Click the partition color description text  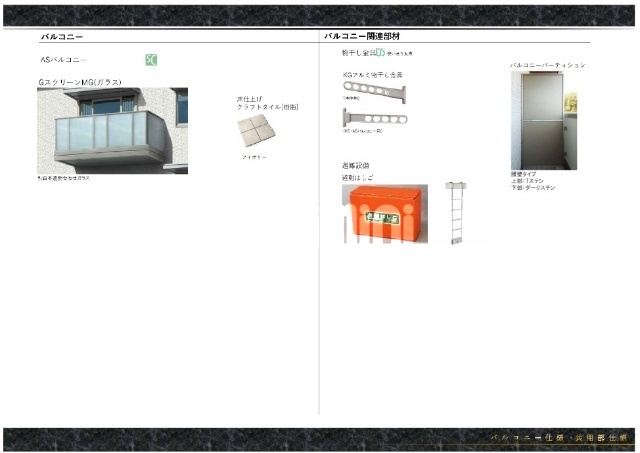coord(532,181)
